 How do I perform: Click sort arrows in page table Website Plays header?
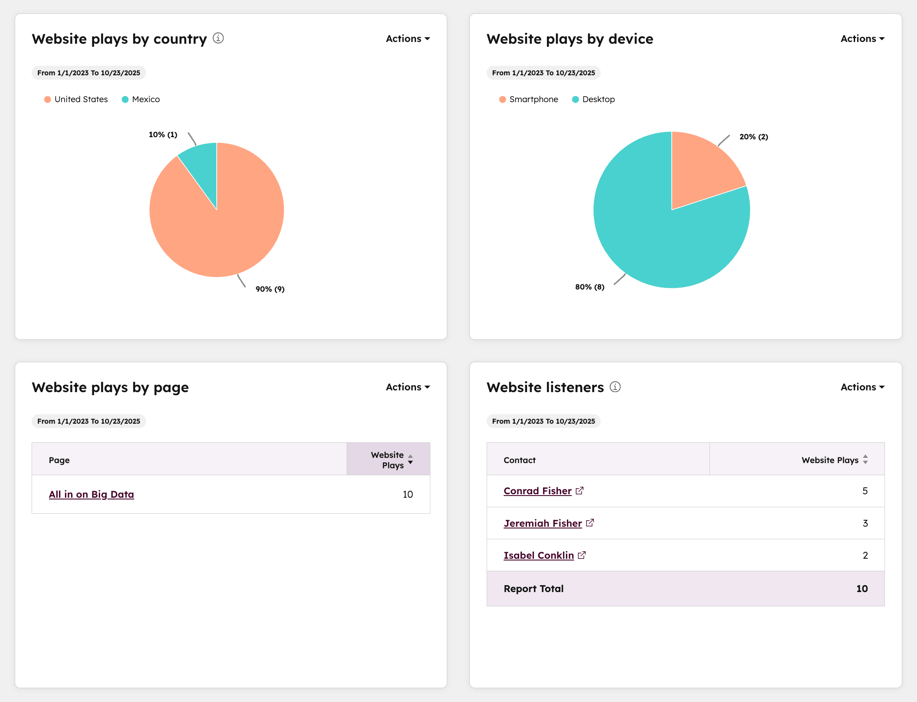[x=410, y=460]
